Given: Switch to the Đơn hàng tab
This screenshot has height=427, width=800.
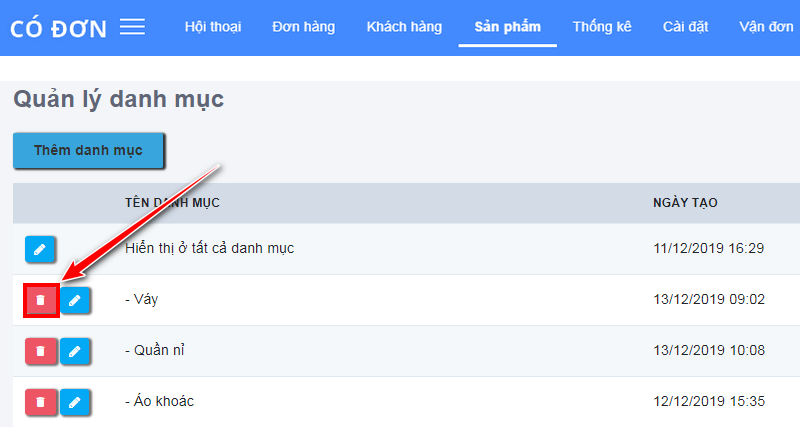Looking at the screenshot, I should point(304,27).
